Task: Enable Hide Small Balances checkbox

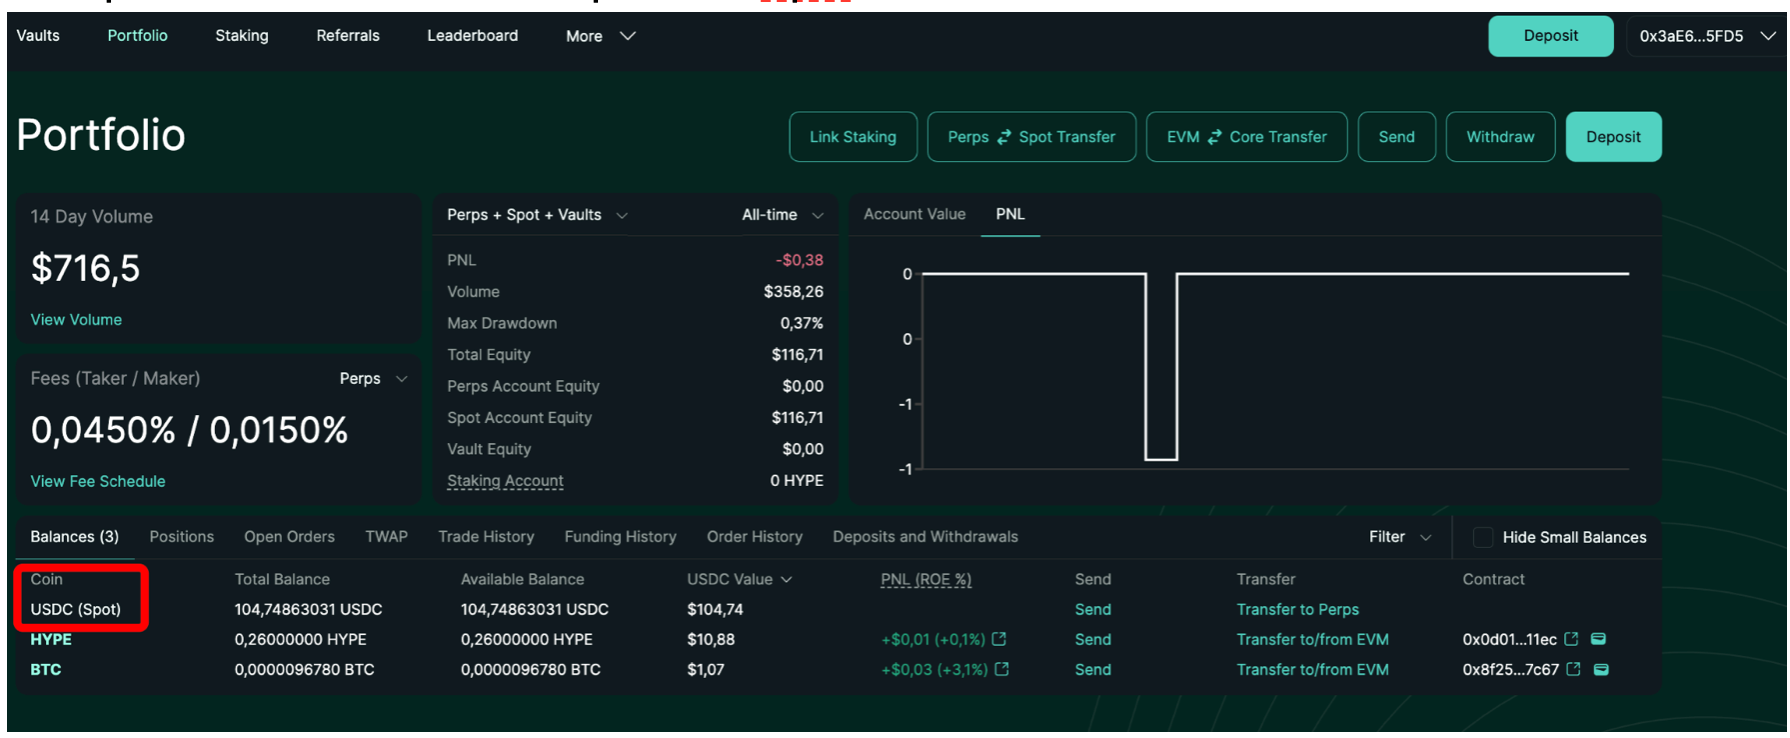Action: [1483, 538]
